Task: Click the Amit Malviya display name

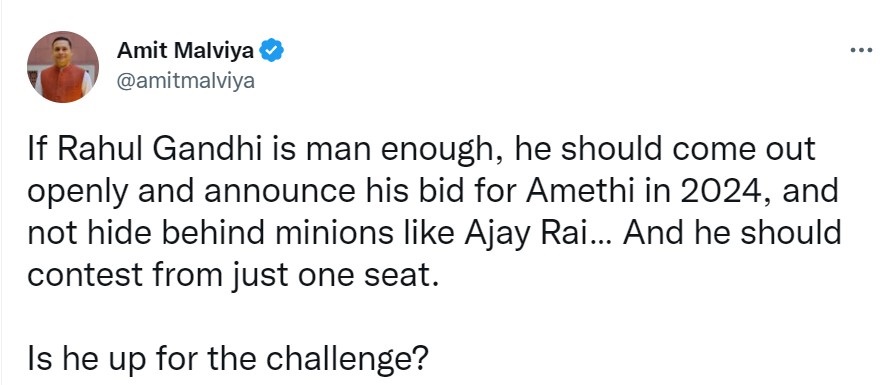Action: pyautogui.click(x=185, y=51)
